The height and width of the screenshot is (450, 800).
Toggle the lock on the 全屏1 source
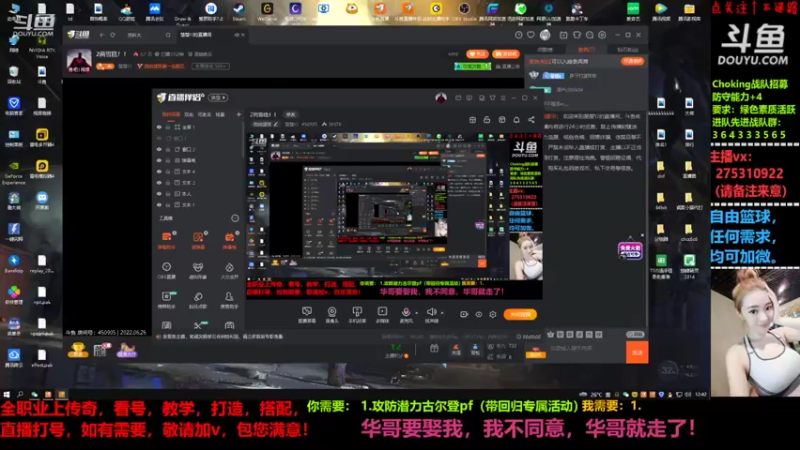(x=168, y=127)
